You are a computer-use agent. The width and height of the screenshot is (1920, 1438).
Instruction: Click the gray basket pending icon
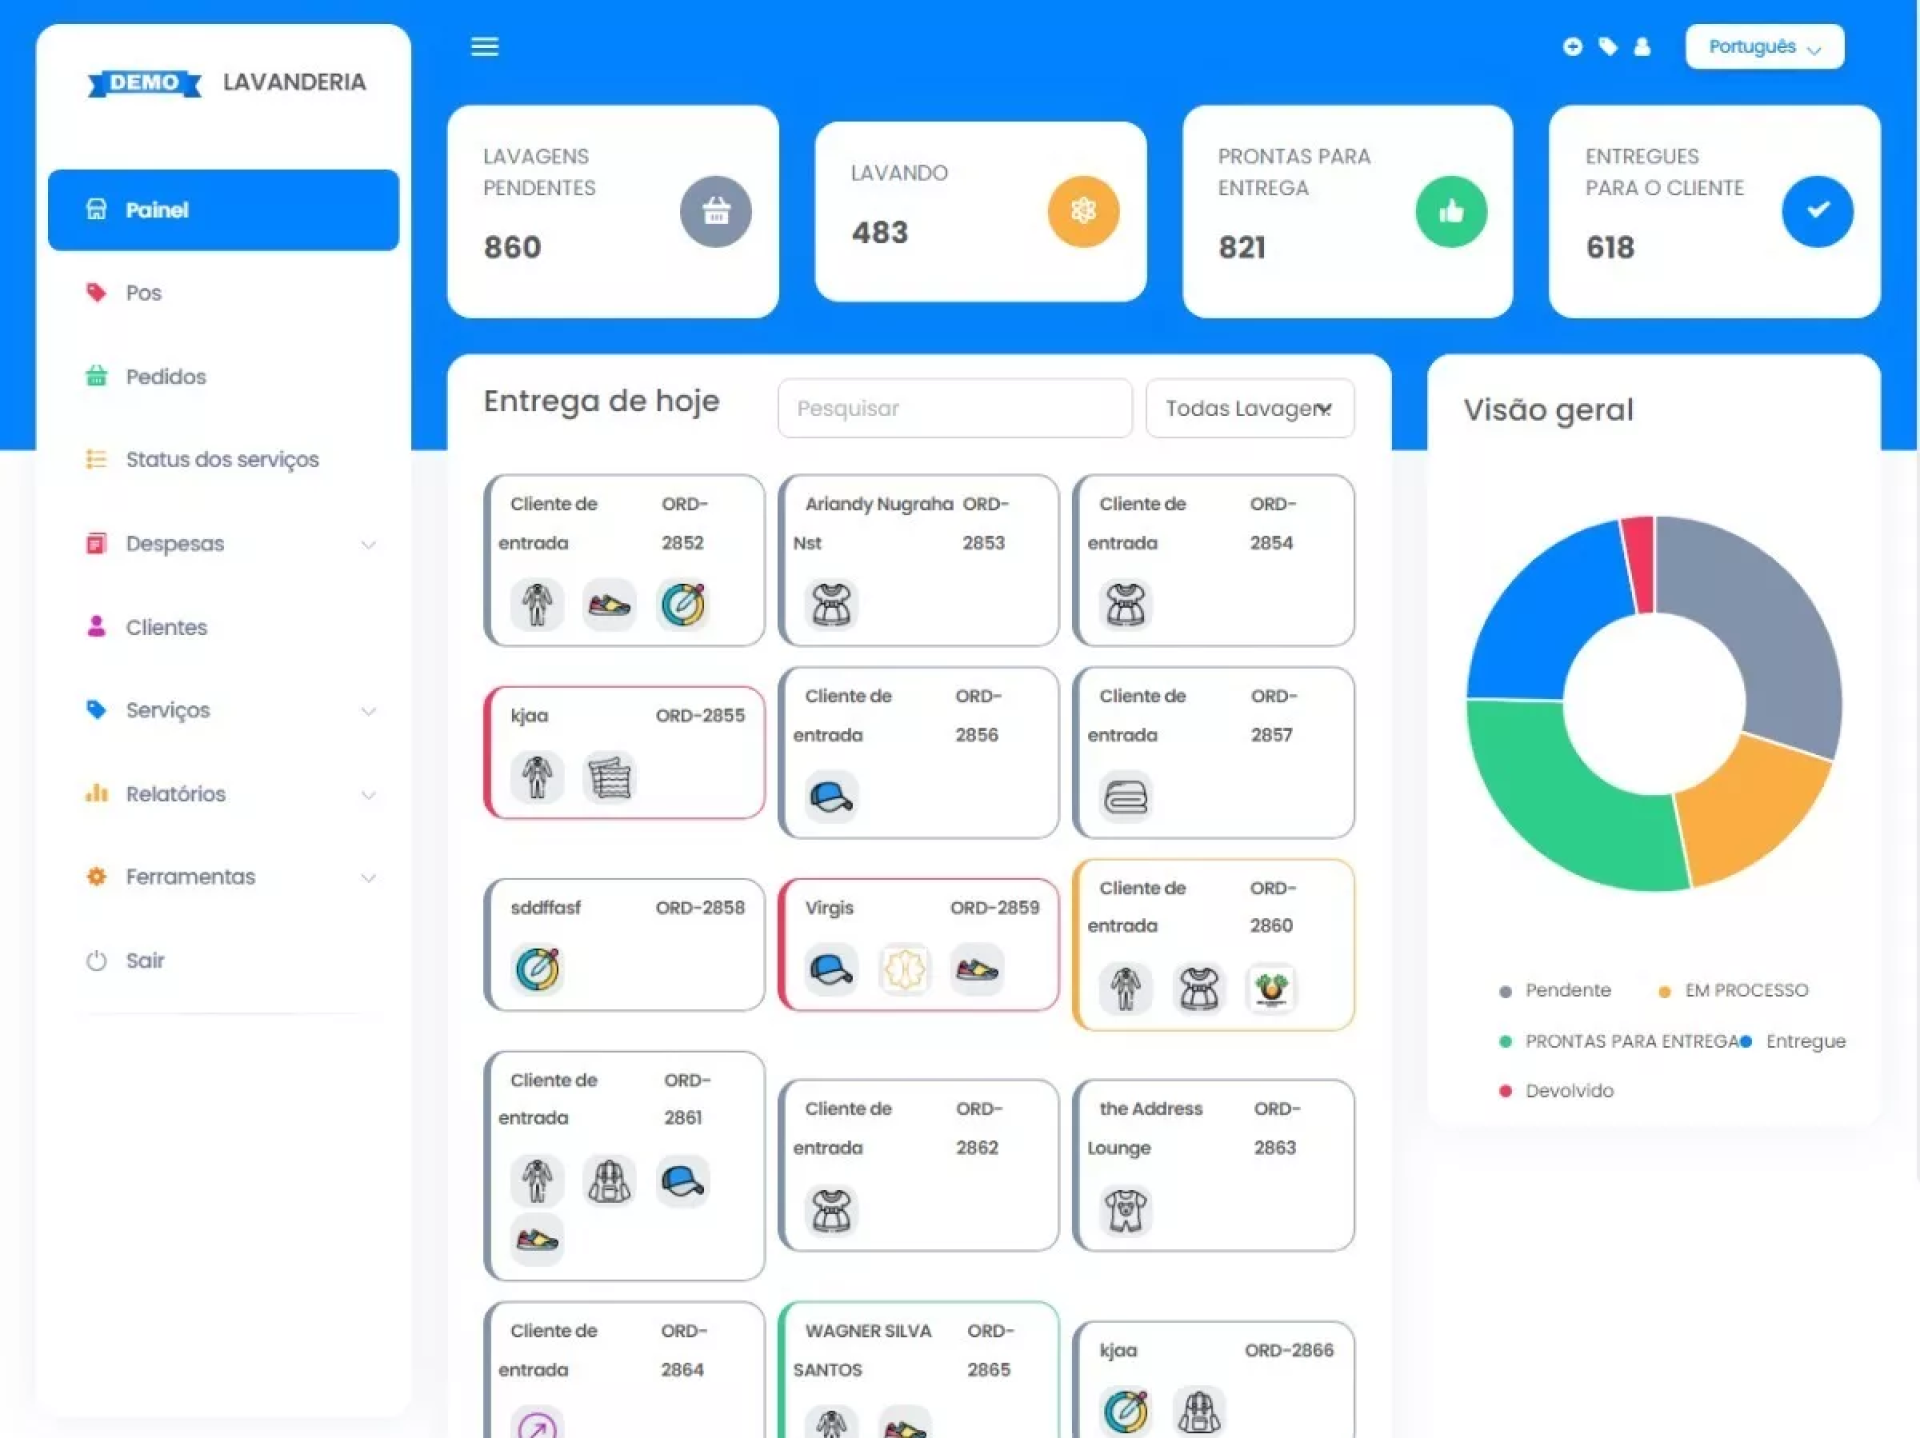(715, 211)
